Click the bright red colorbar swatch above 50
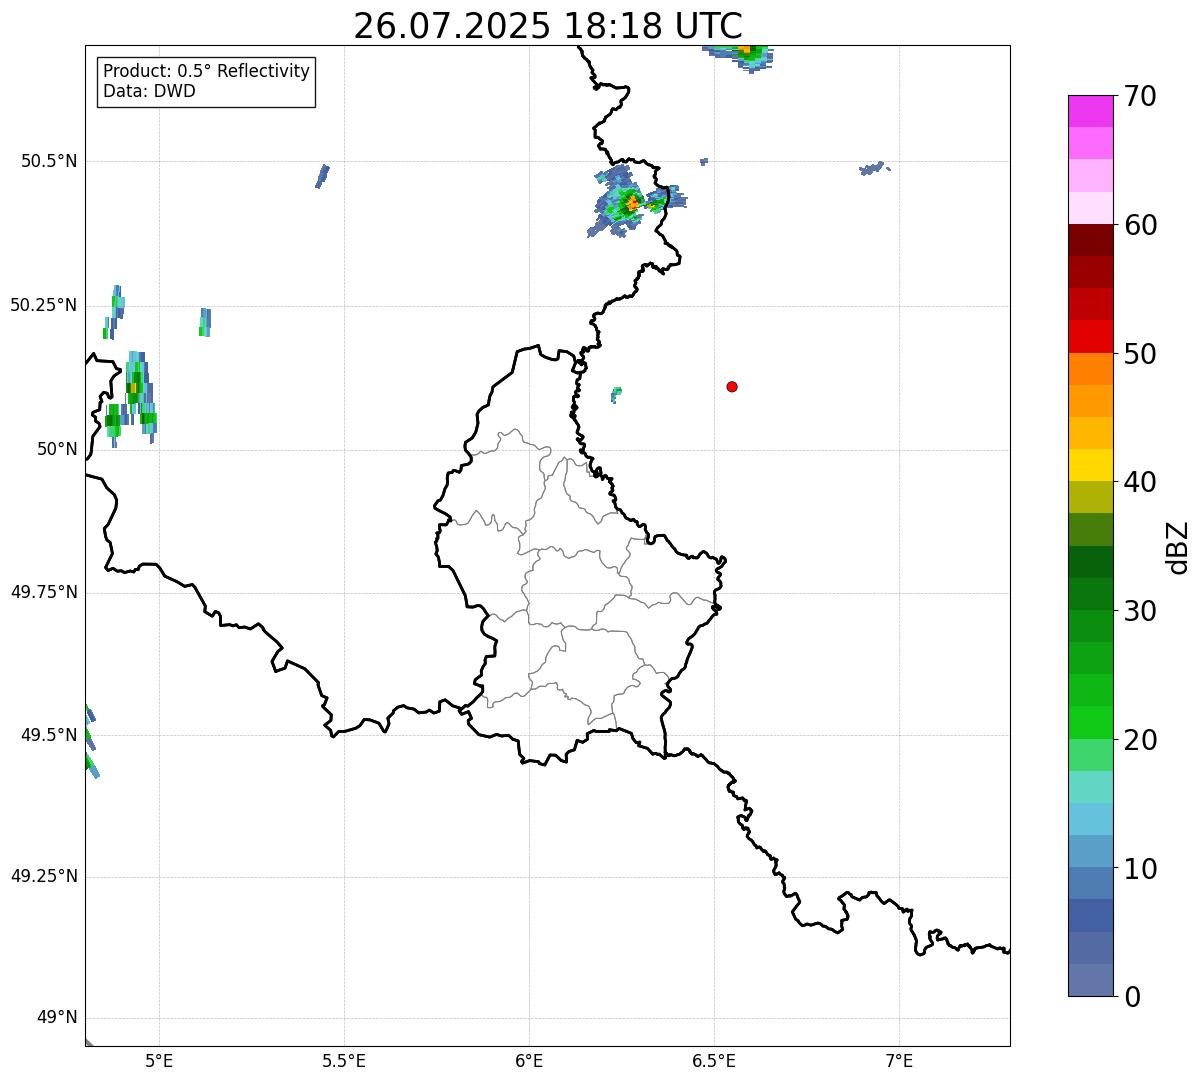This screenshot has height=1081, width=1202. point(1090,336)
